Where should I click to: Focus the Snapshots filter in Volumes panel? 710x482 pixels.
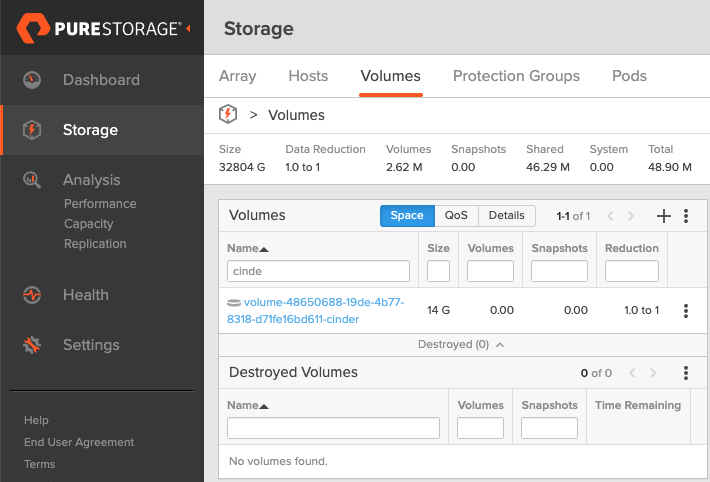pos(559,271)
